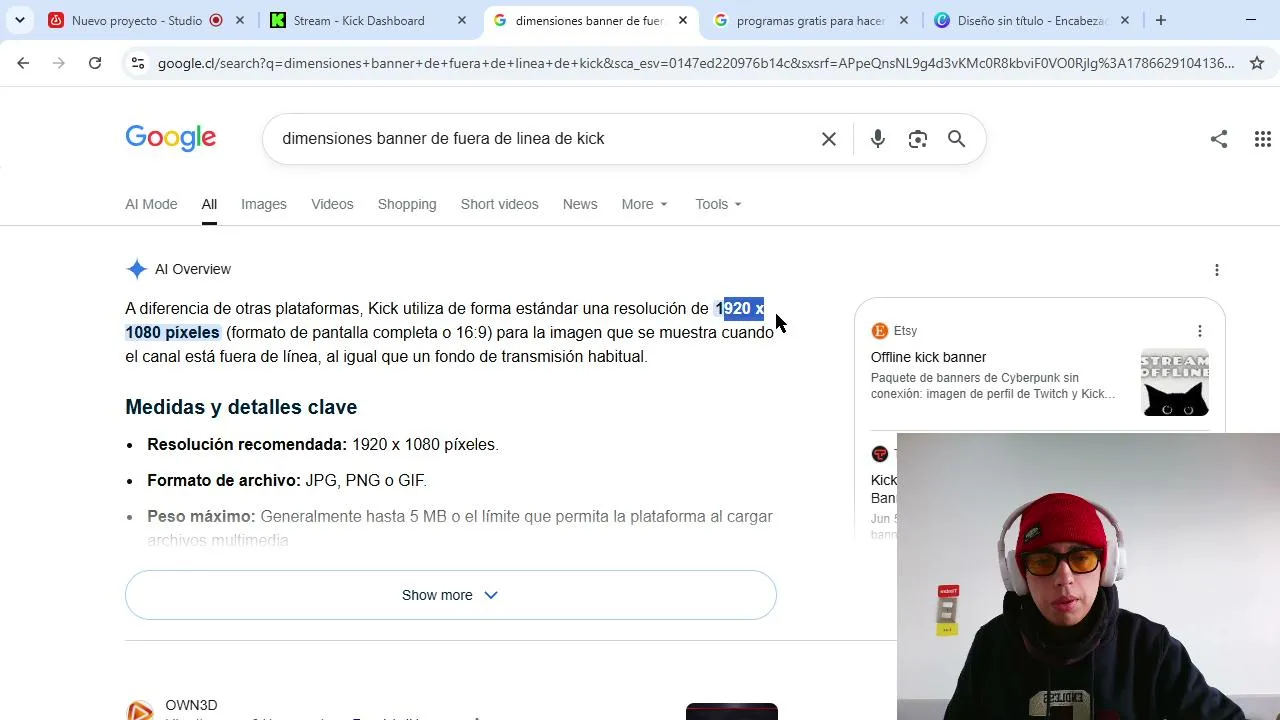Image resolution: width=1280 pixels, height=720 pixels.
Task: Switch to programas gratis para hacer tab
Action: tap(810, 20)
